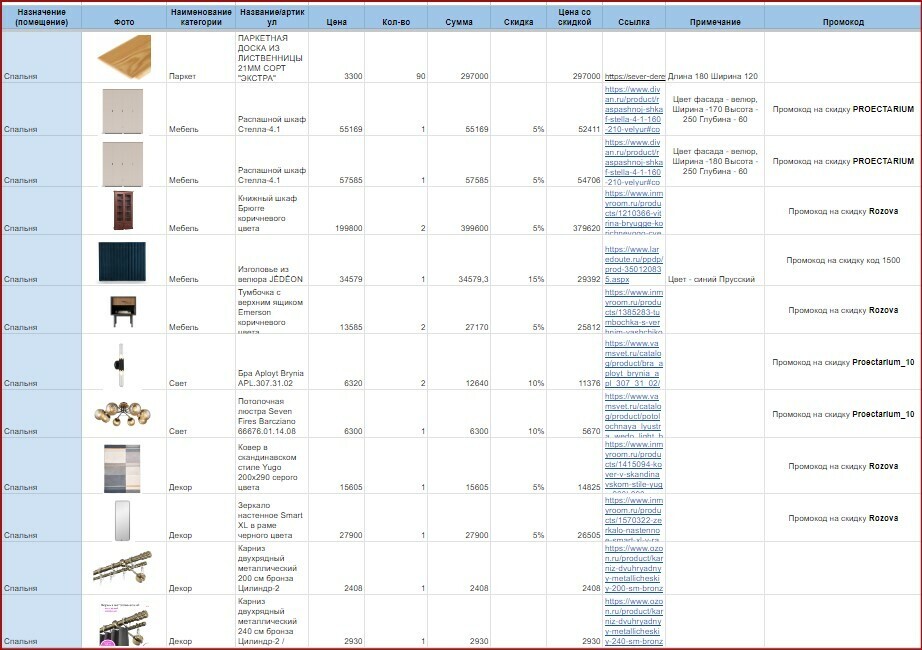Select the Название/артикул column header
Image resolution: width=922 pixels, height=650 pixels.
(x=272, y=17)
